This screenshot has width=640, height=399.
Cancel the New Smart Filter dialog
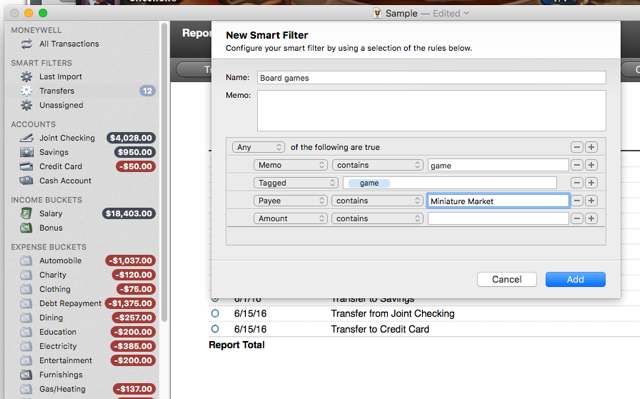[507, 279]
